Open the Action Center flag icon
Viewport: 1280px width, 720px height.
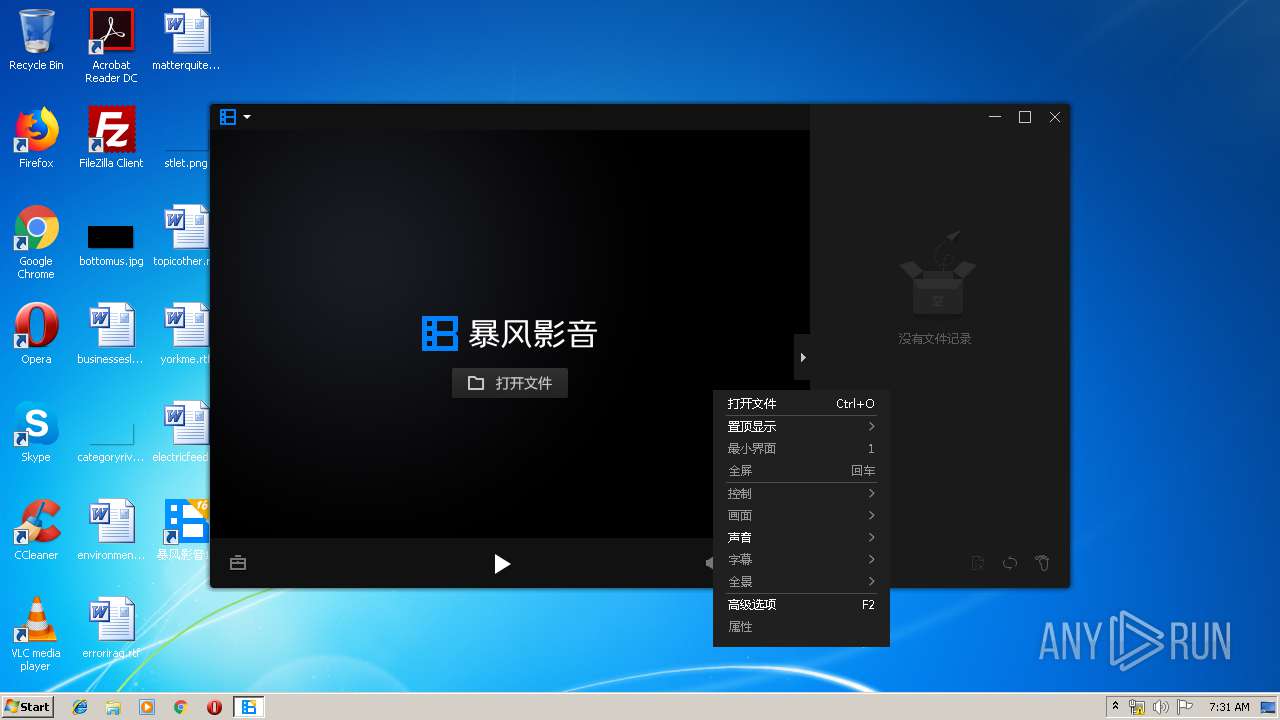pyautogui.click(x=1184, y=707)
